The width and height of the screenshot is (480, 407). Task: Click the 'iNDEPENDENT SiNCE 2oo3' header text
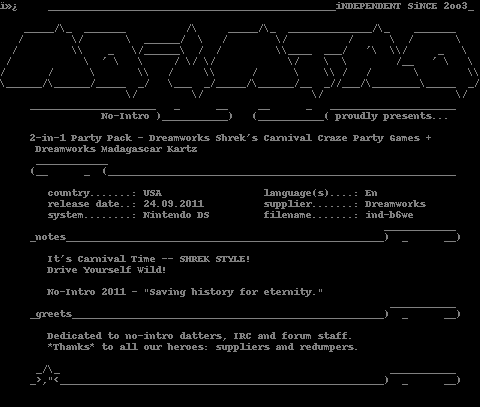[x=401, y=6]
